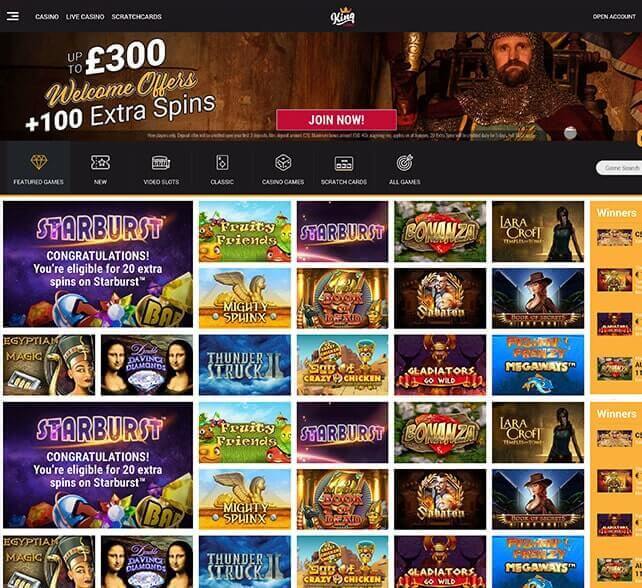Click the King logo in header
This screenshot has height=588, width=642.
(343, 16)
